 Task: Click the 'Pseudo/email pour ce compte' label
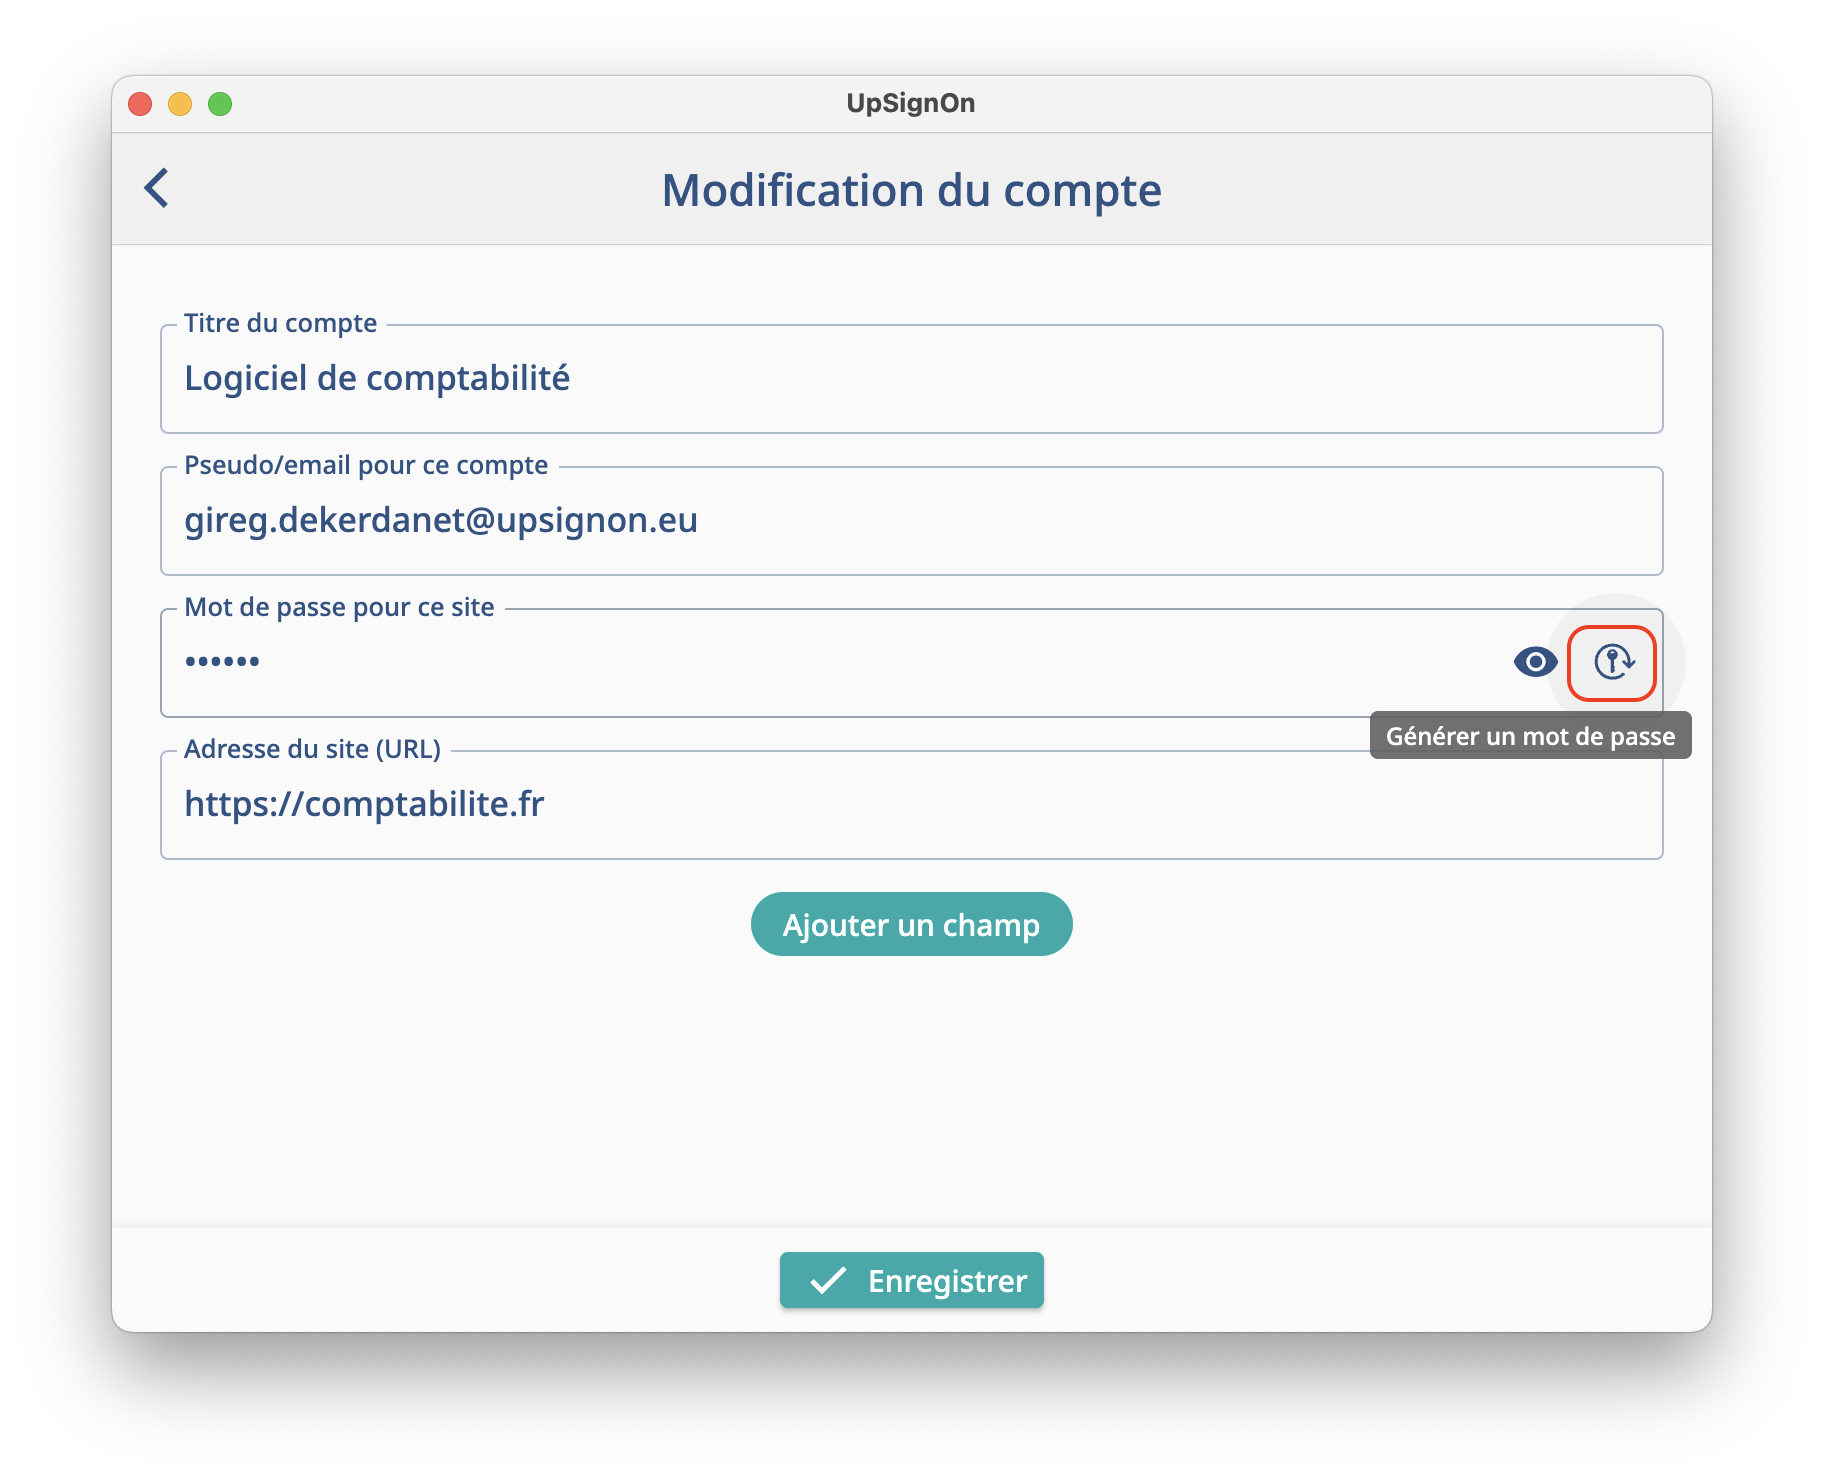[366, 465]
